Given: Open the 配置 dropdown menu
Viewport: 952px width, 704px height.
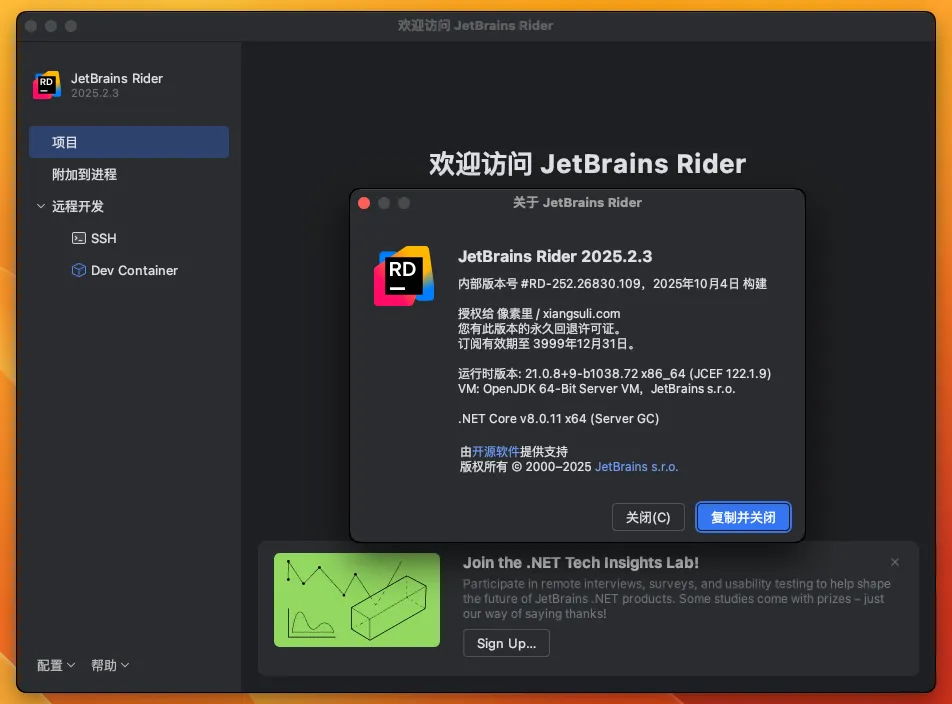Looking at the screenshot, I should tap(56, 665).
